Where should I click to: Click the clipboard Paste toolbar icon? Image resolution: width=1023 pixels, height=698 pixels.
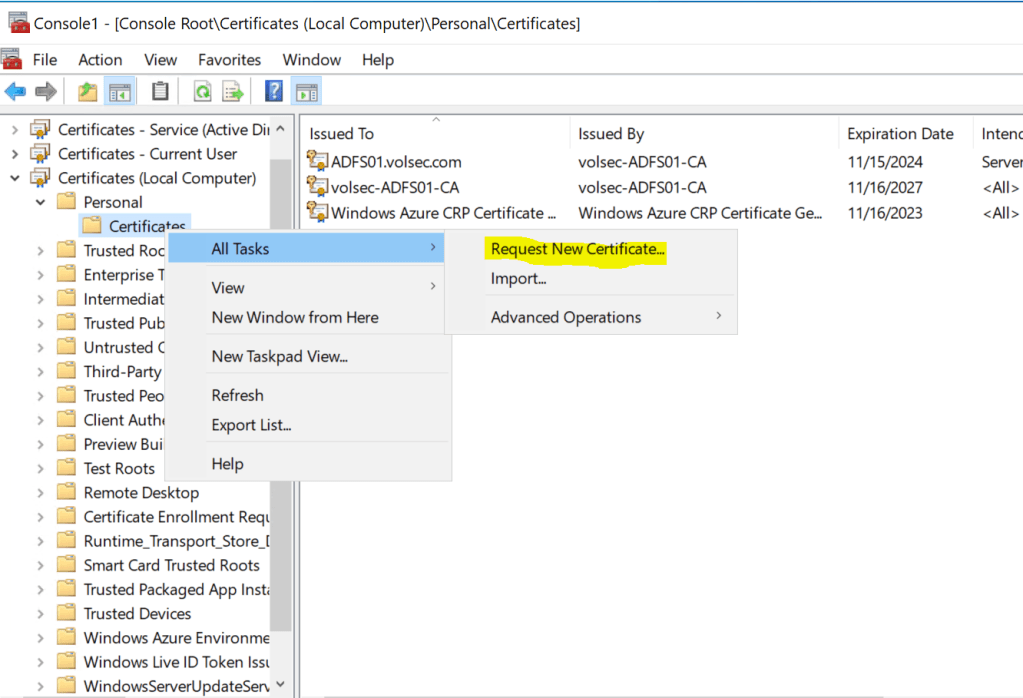coord(160,92)
